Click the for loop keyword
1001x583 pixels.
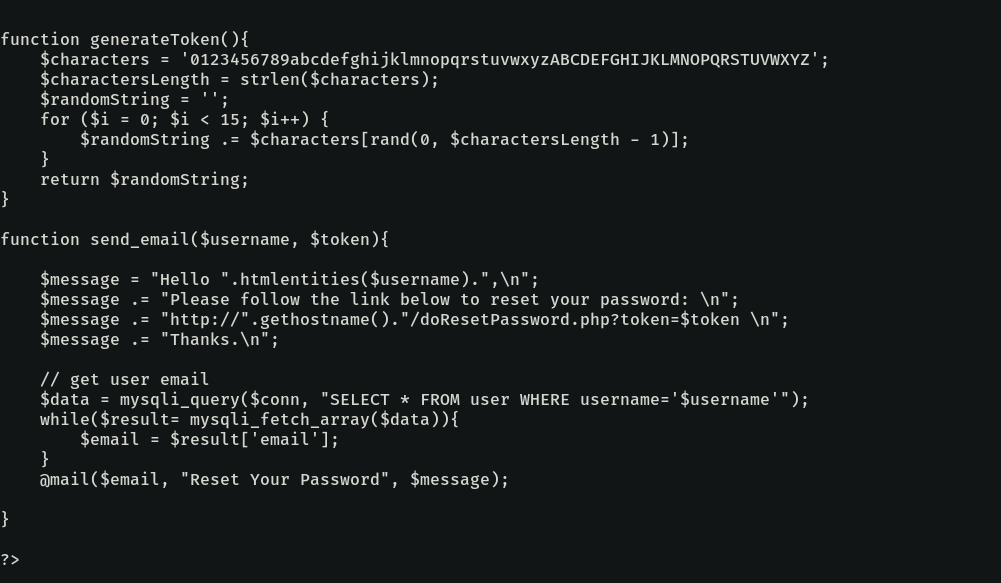coord(55,120)
